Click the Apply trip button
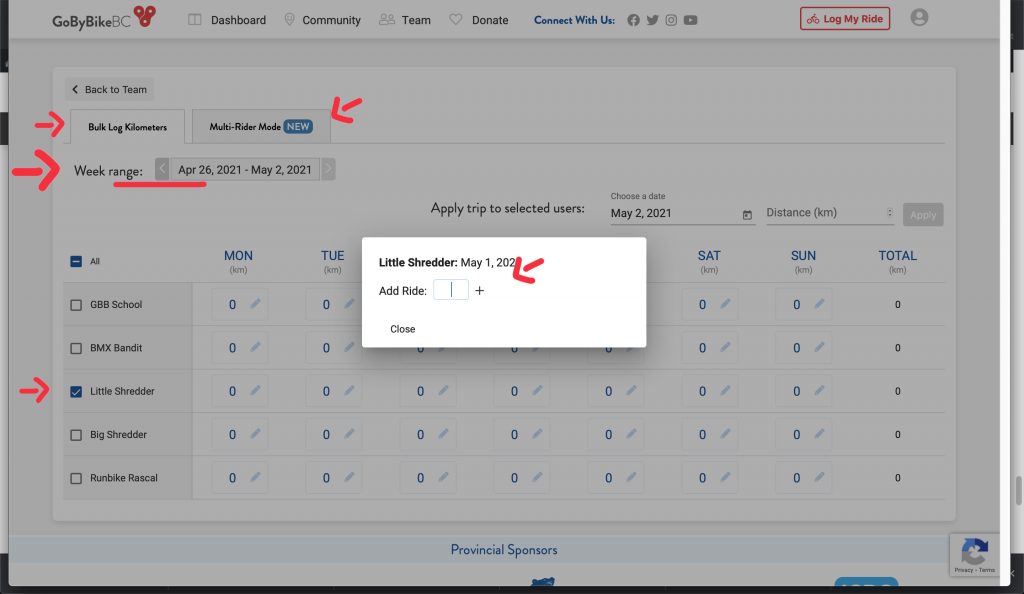1024x594 pixels. click(923, 214)
